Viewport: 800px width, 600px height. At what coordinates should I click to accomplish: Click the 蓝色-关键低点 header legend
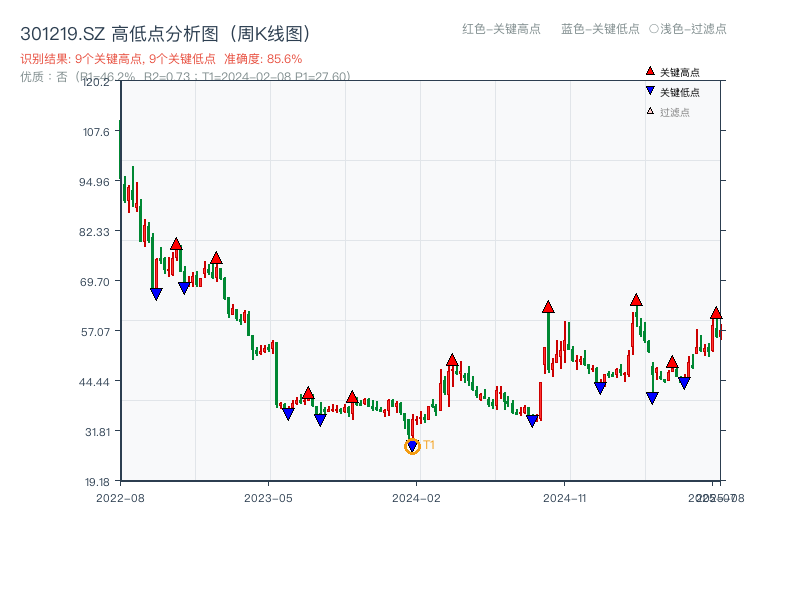[600, 29]
